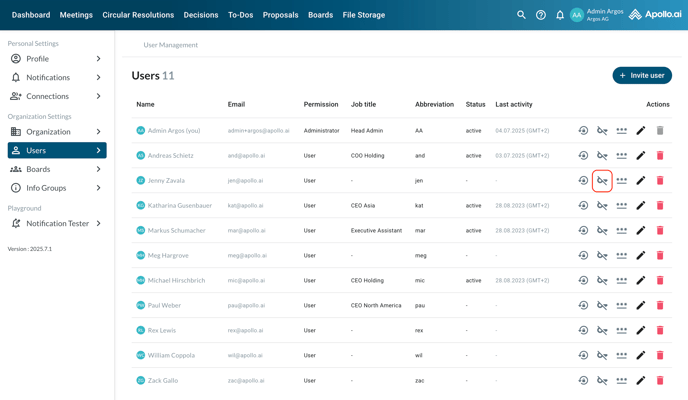Click the Admin Argos avatar in header
The image size is (688, 400).
coord(577,15)
